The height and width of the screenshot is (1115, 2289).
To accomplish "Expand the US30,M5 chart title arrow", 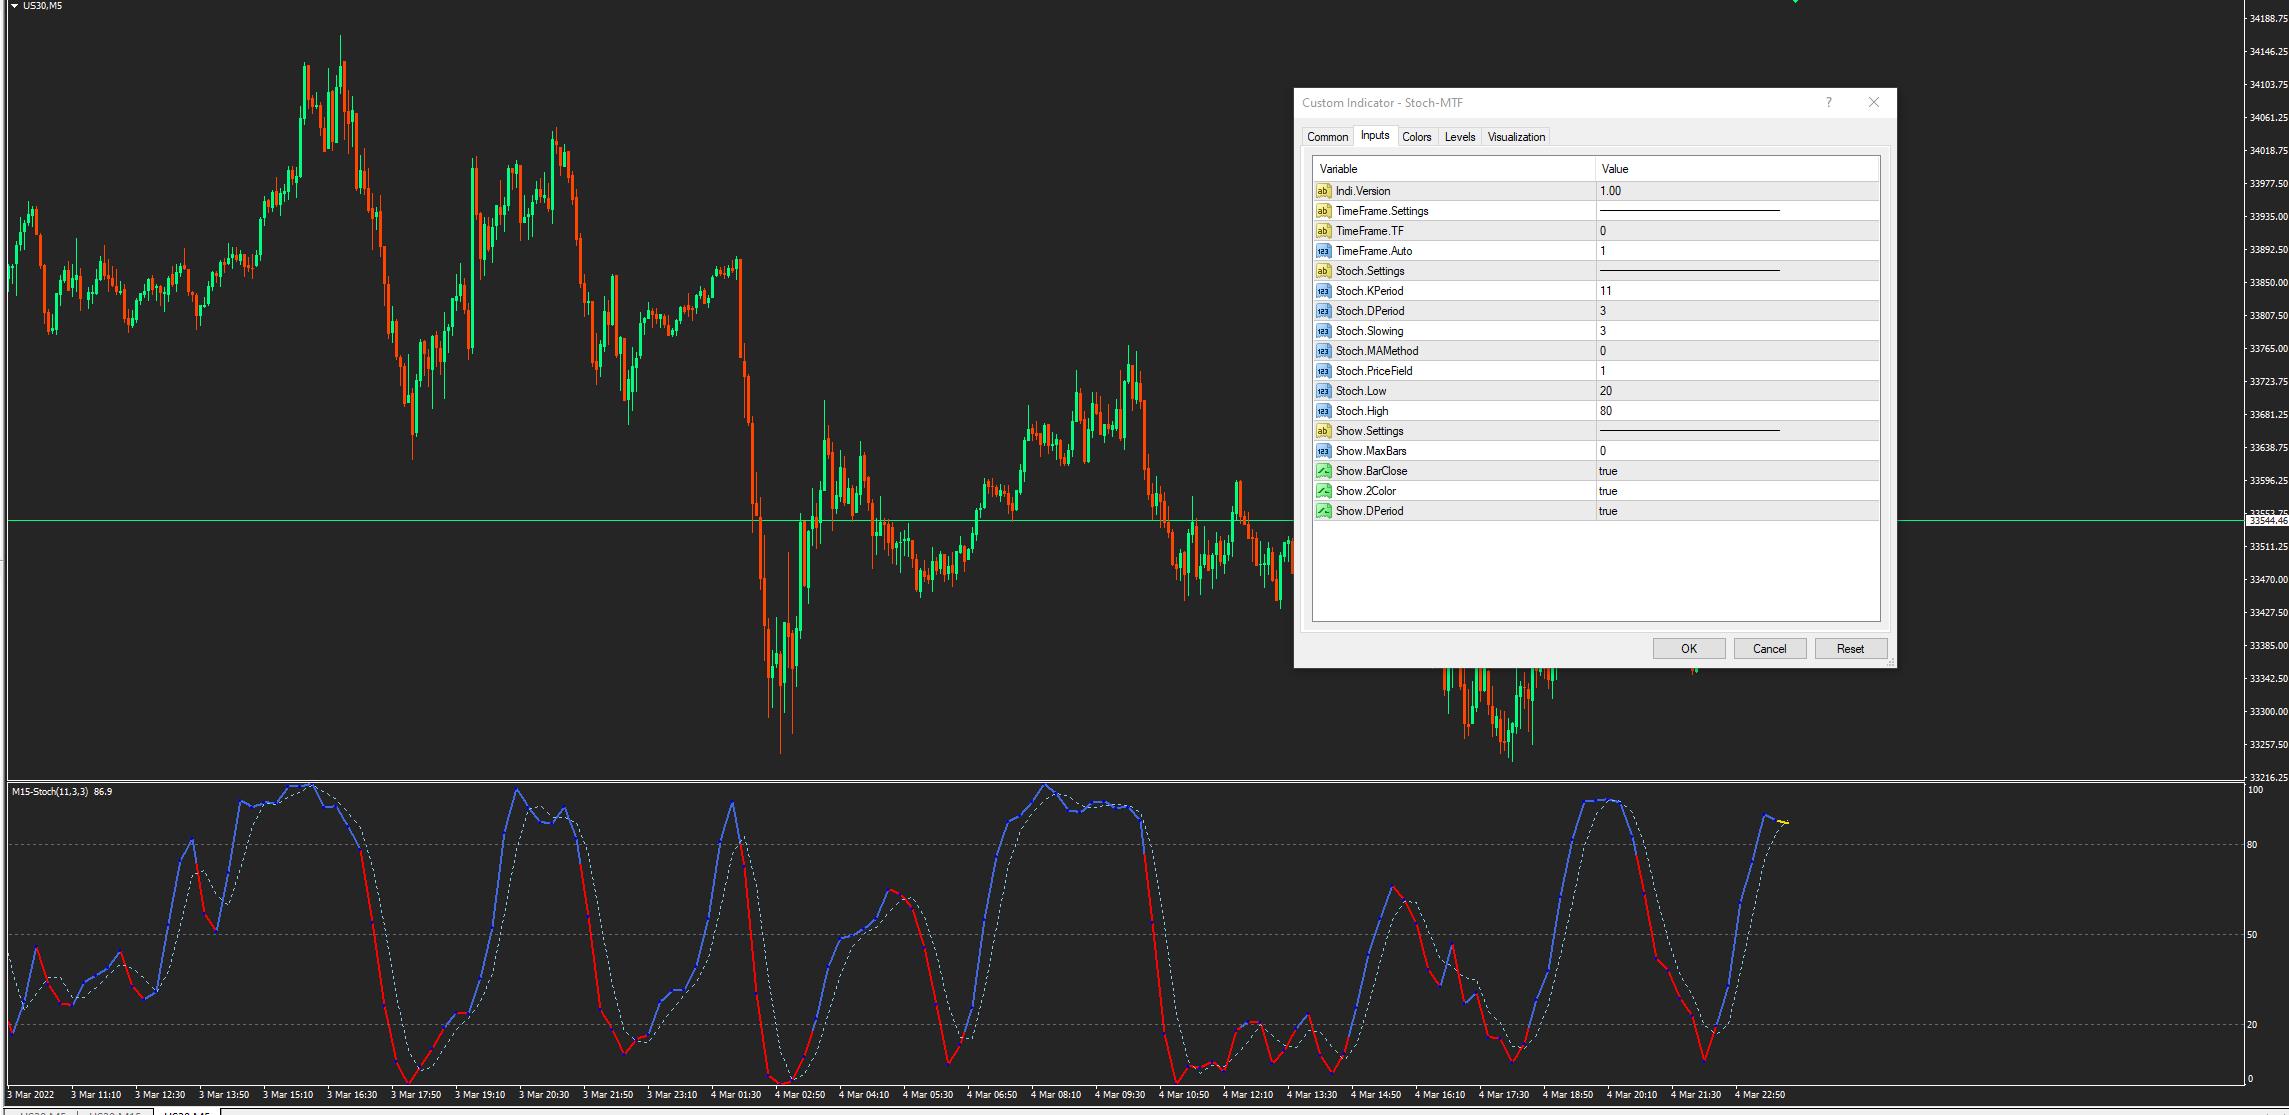I will coord(14,6).
